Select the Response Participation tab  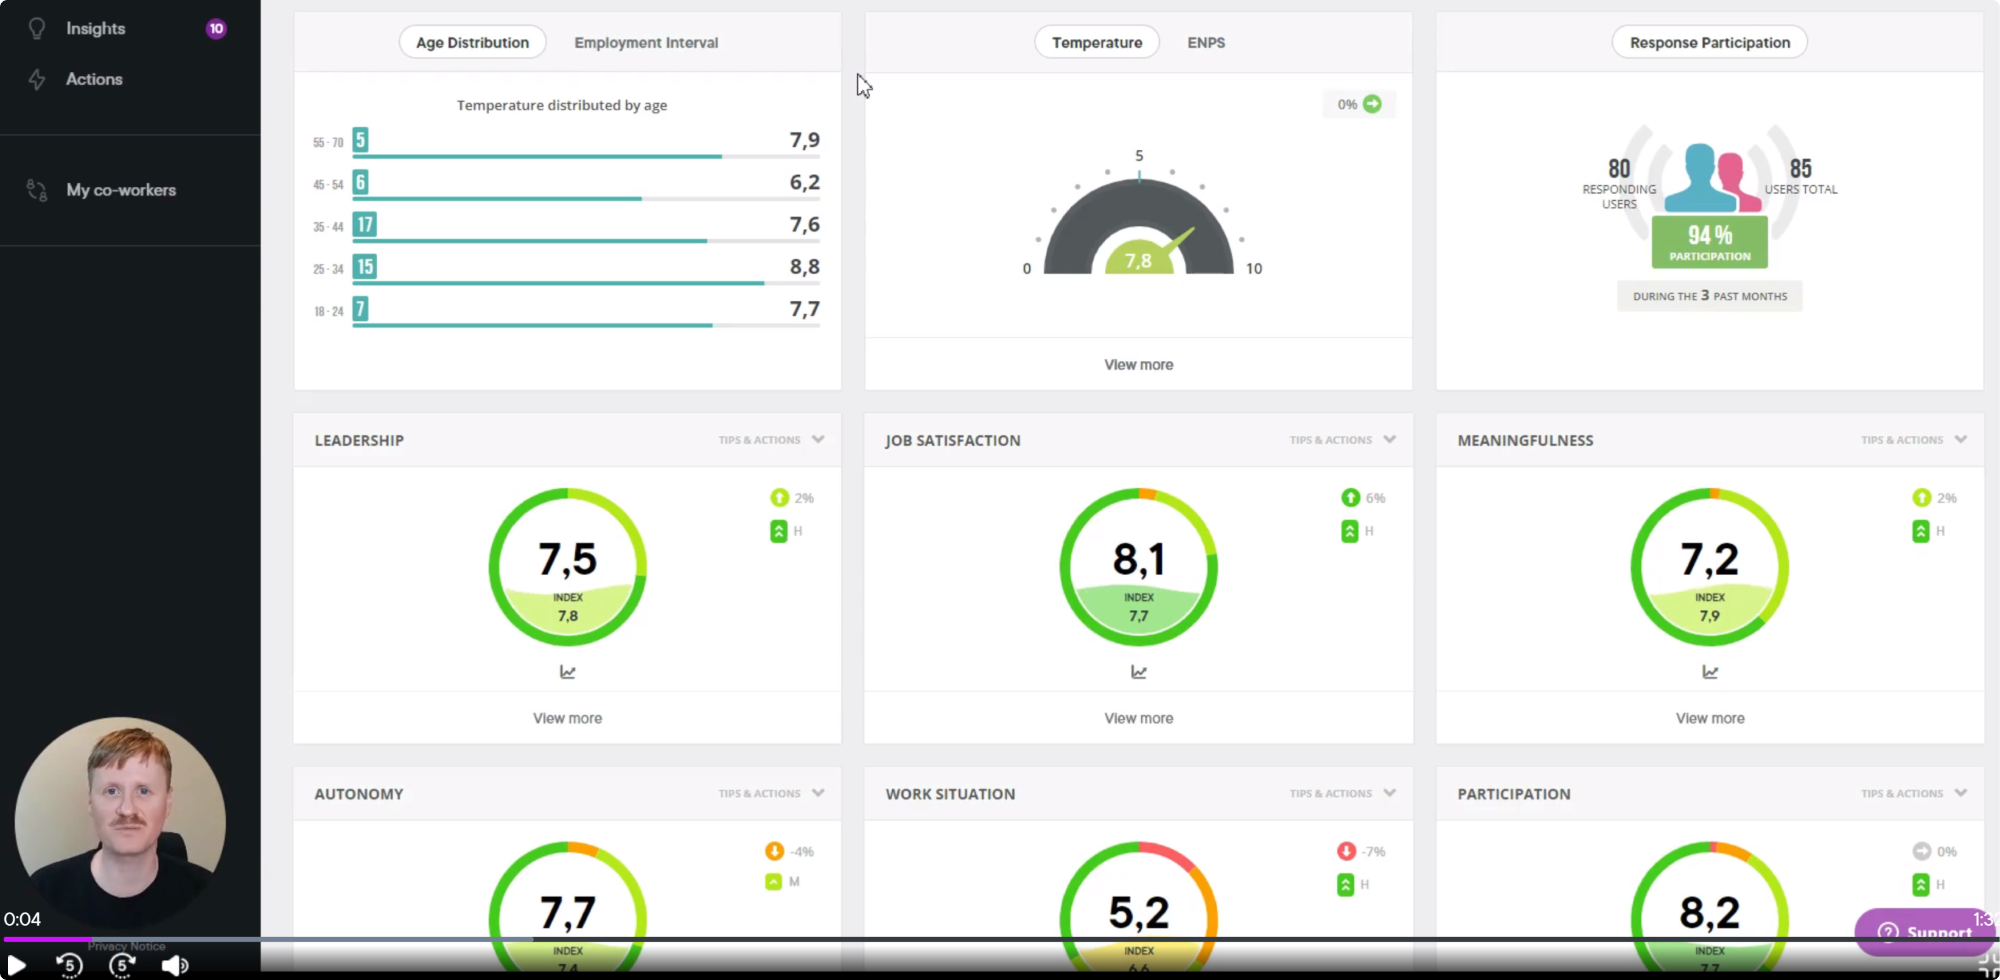coord(1710,43)
